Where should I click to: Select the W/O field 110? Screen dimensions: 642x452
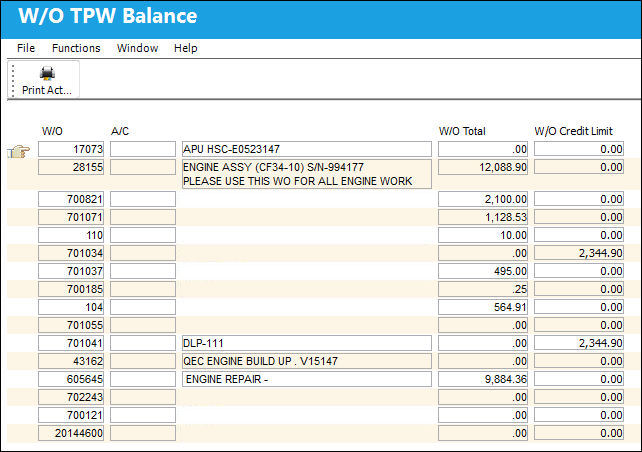71,235
